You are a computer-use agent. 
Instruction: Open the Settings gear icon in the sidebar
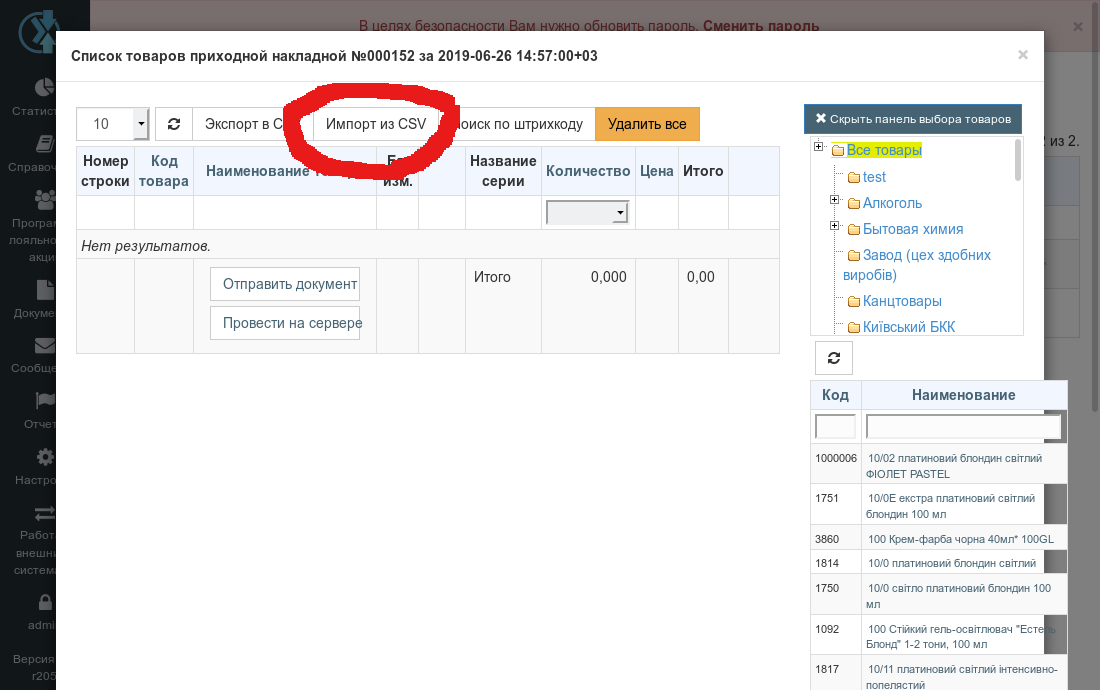point(45,457)
